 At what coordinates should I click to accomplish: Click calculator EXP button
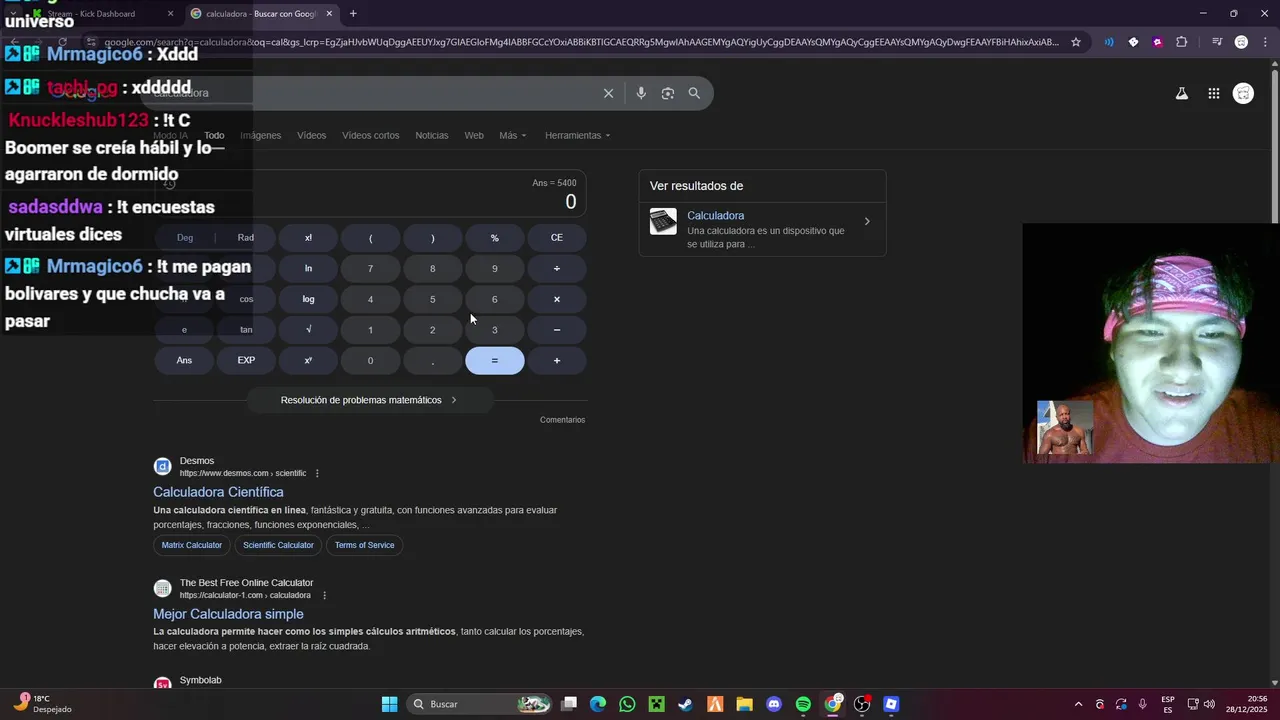point(246,360)
